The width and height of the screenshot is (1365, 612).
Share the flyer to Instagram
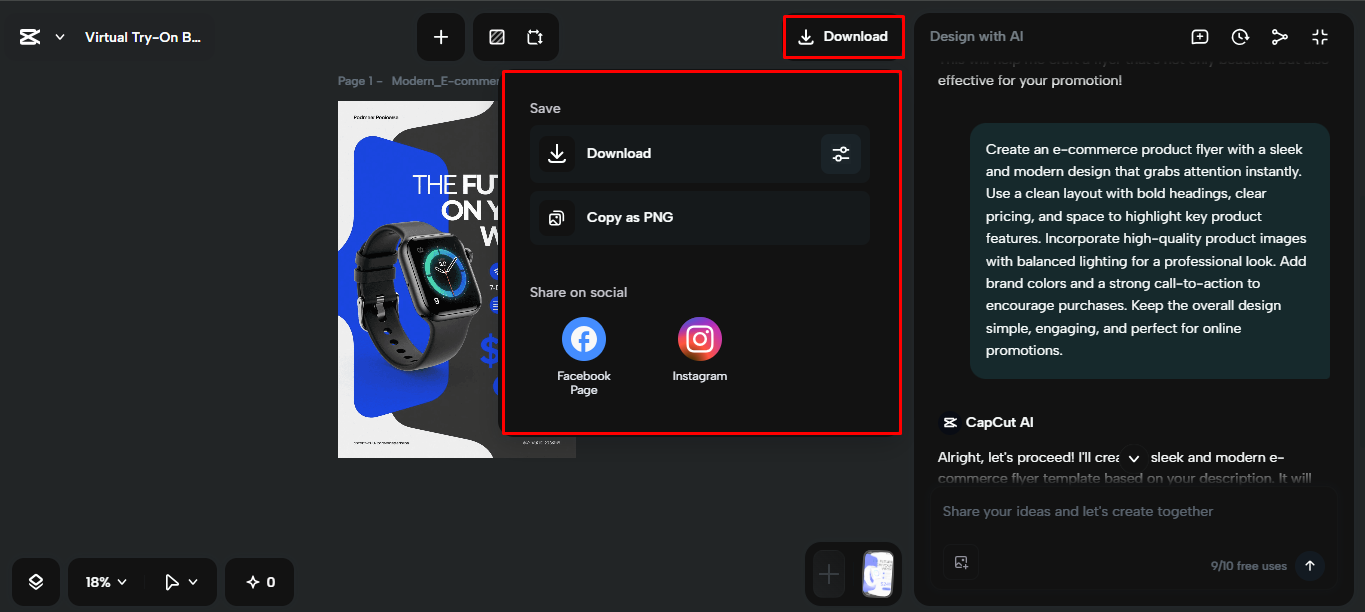point(699,338)
